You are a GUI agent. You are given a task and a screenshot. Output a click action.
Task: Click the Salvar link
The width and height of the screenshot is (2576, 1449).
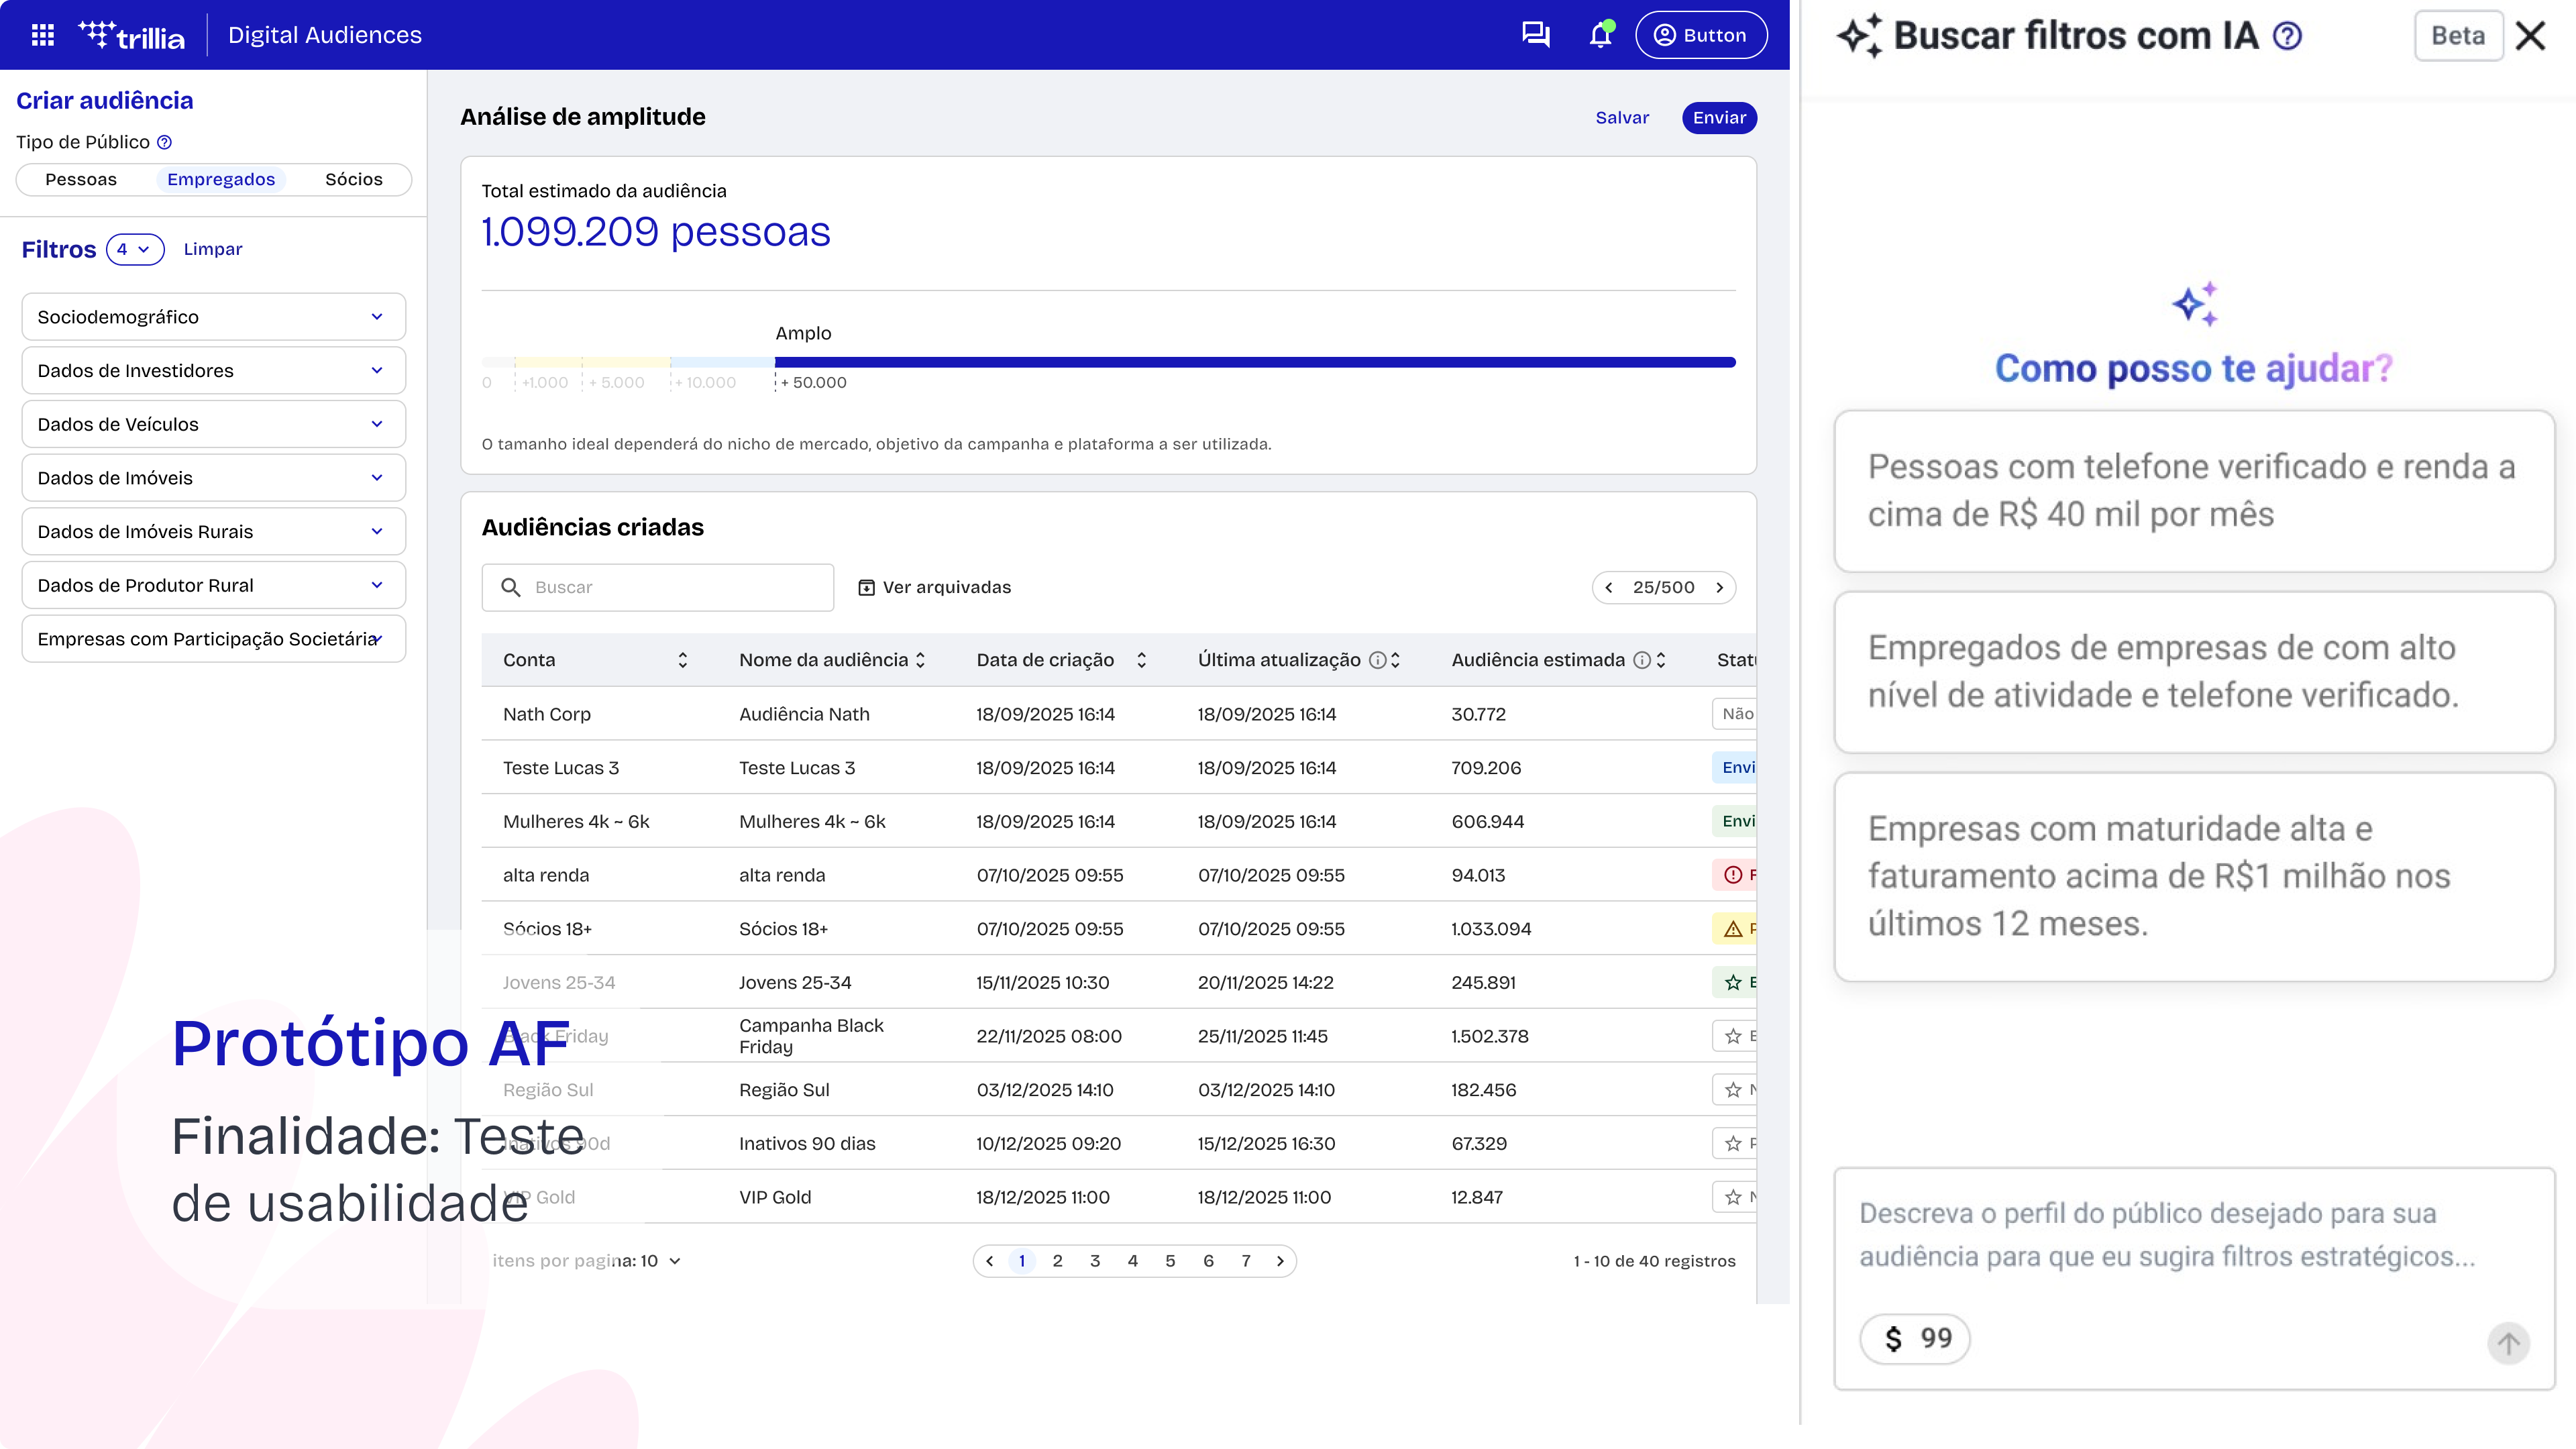coord(1622,118)
